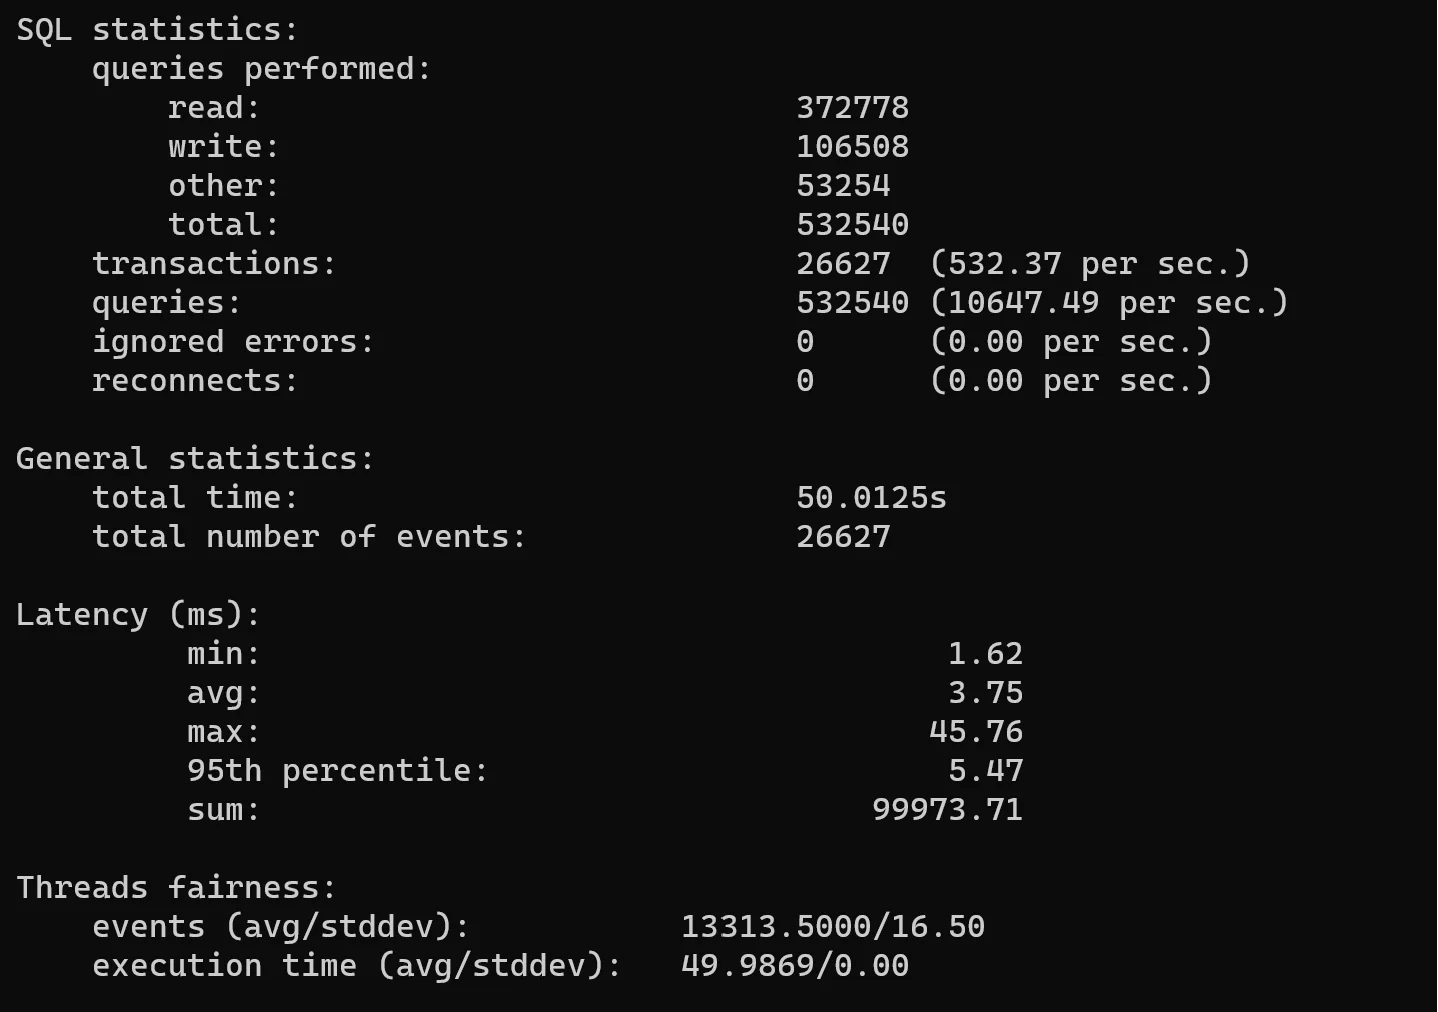
Task: Click the "ignored errors:" label
Action: point(233,342)
